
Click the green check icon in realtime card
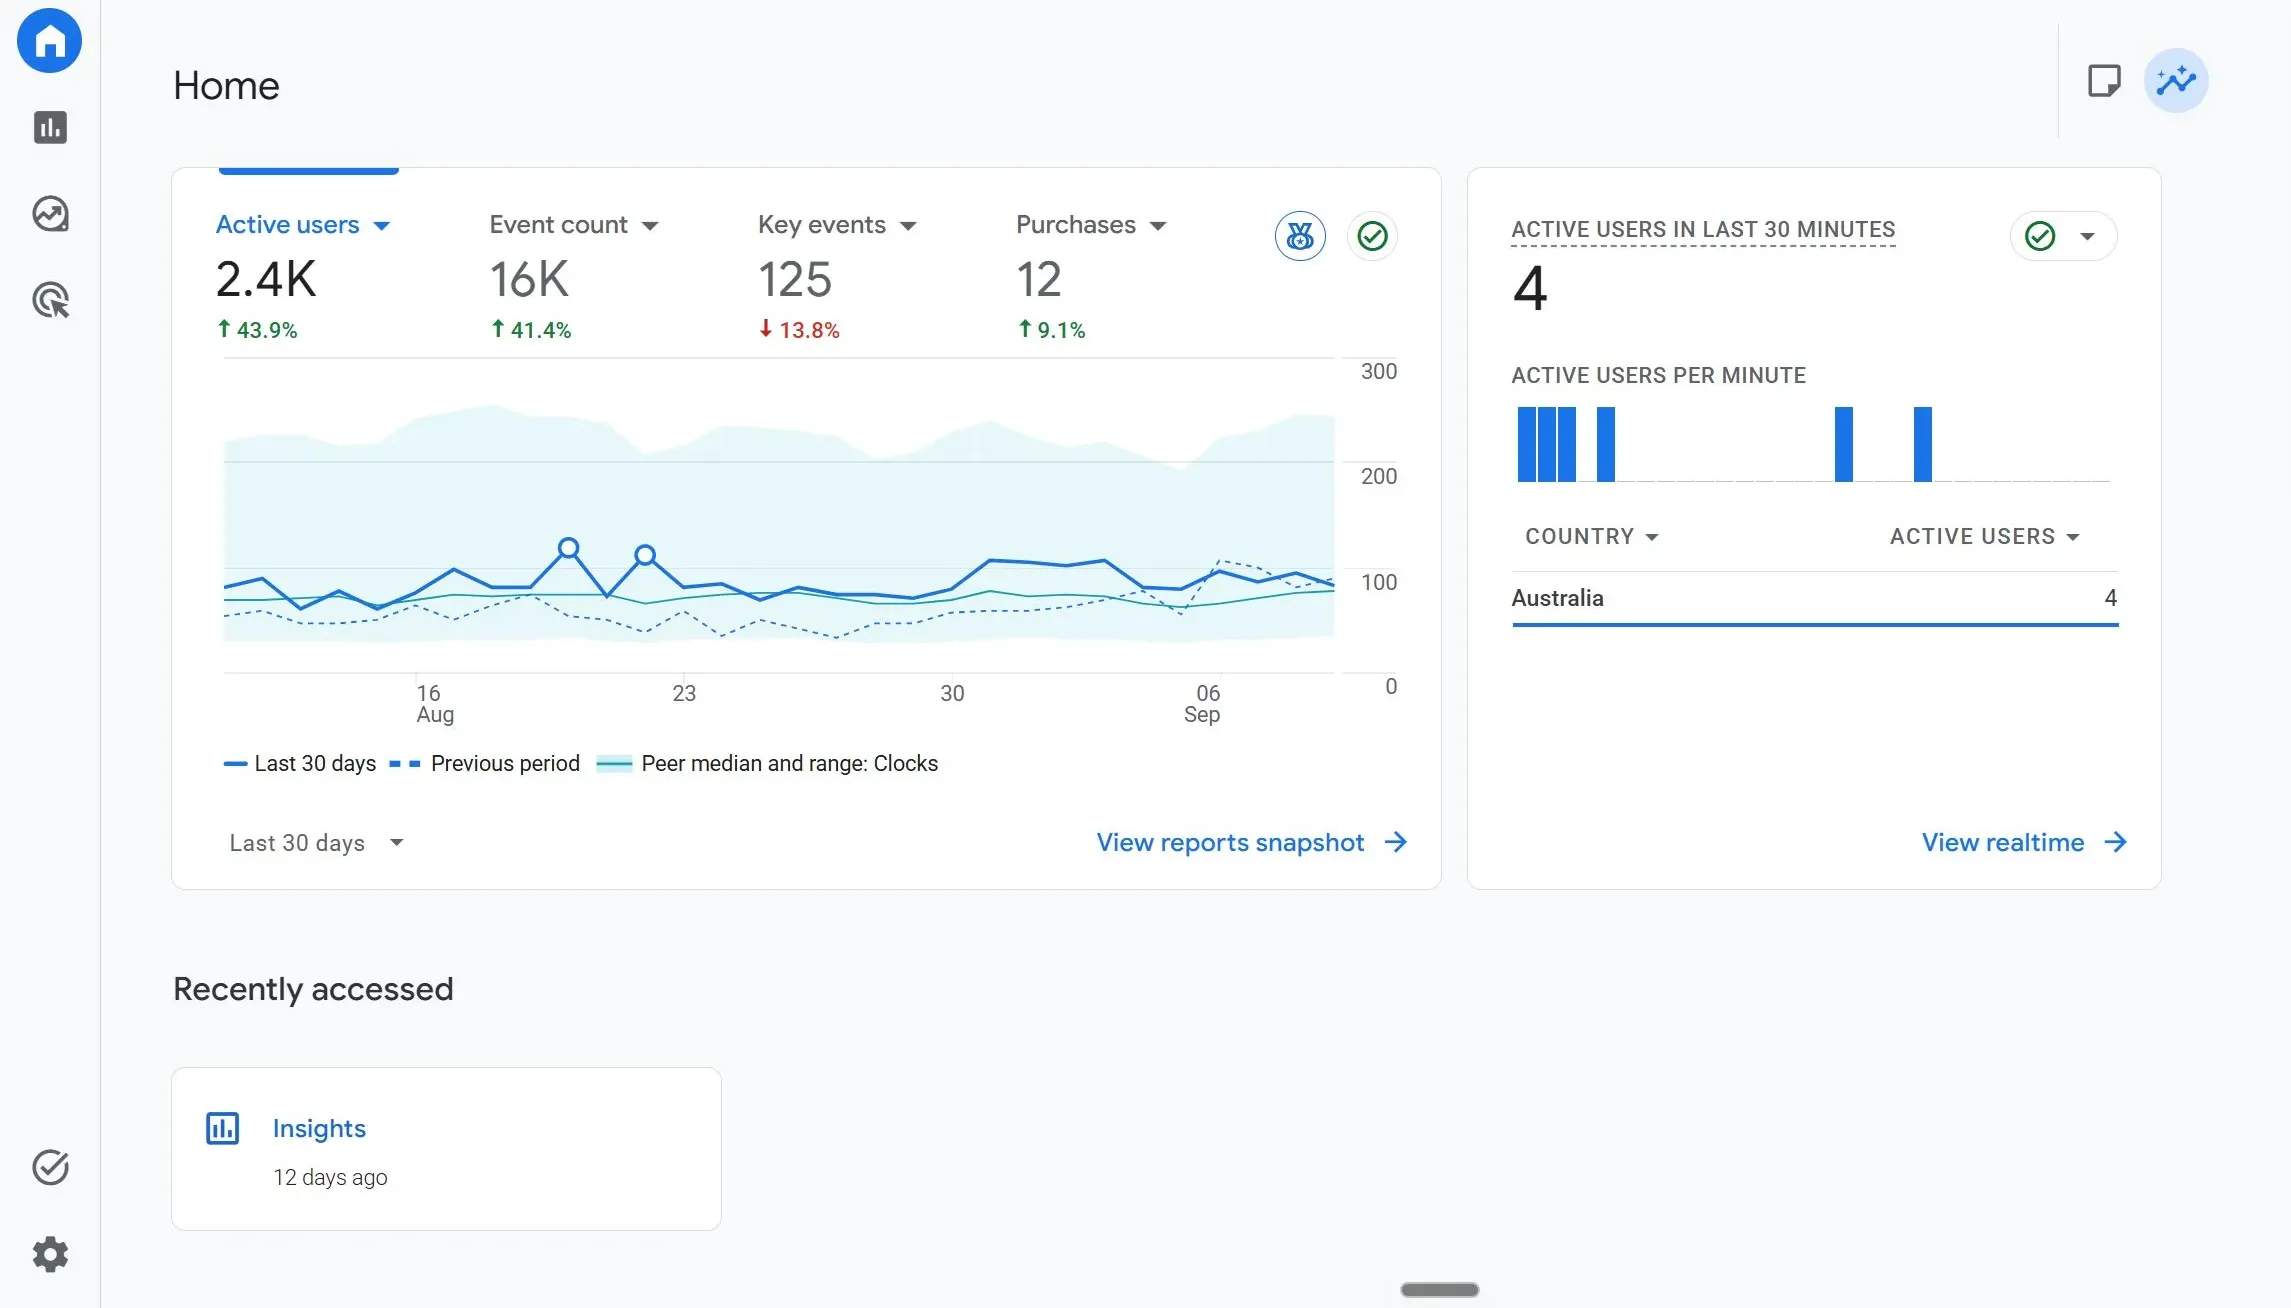(2040, 236)
